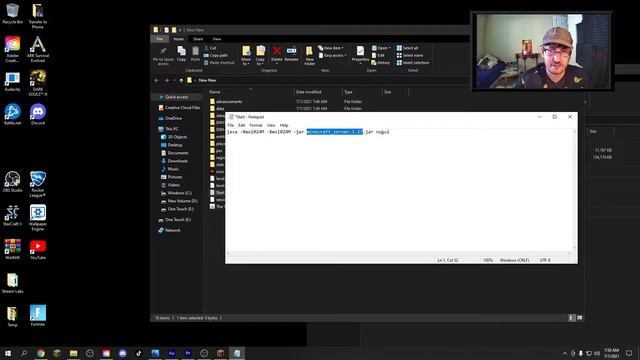Open the Rocket League desktop icon
Viewport: 640px width, 360px height.
point(38,184)
